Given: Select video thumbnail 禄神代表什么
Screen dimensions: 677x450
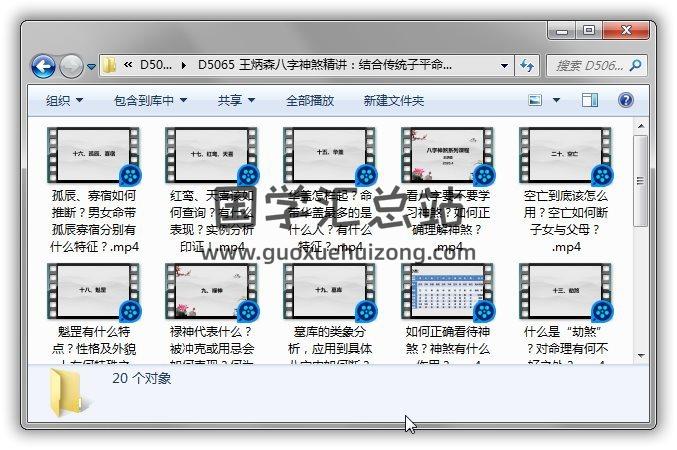Looking at the screenshot, I should pyautogui.click(x=212, y=292).
